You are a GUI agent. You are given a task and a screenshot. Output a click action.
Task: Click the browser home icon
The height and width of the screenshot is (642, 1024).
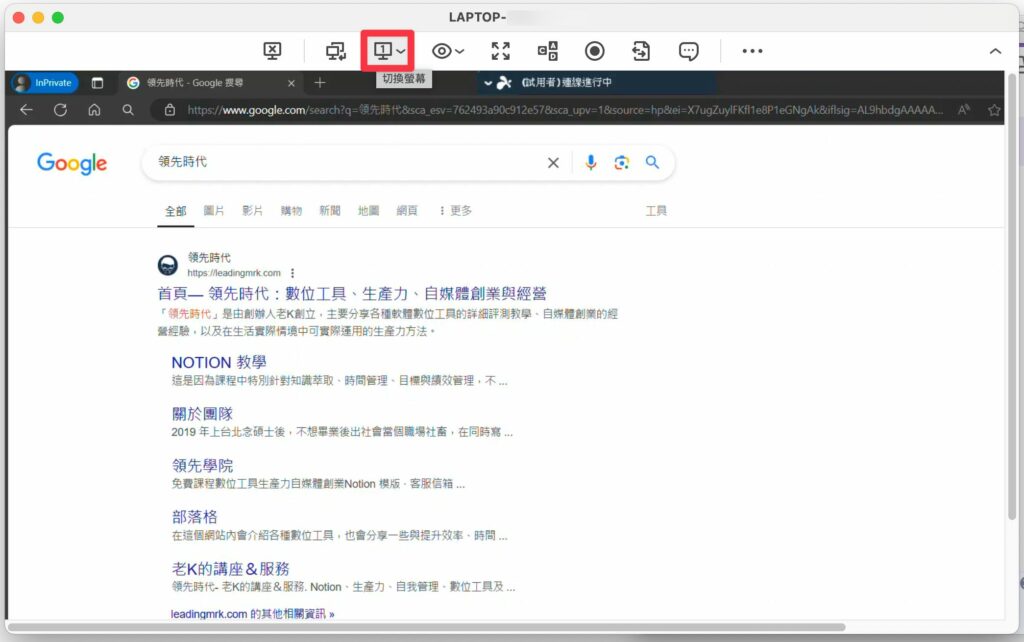(x=94, y=110)
